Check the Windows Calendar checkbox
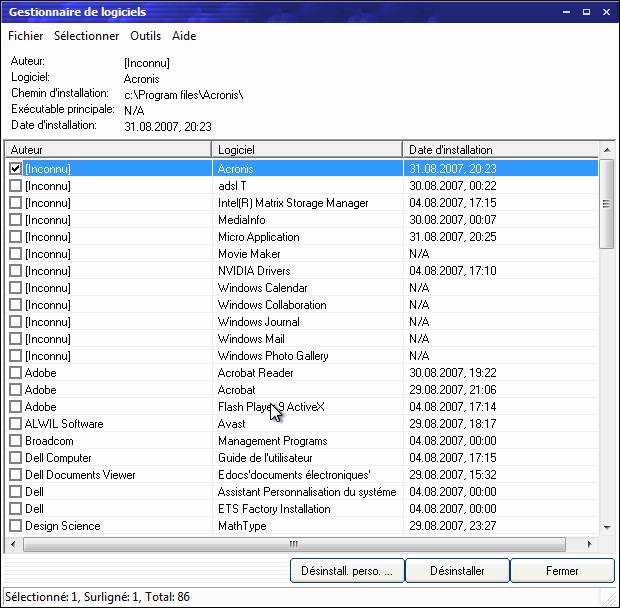Image resolution: width=620 pixels, height=608 pixels. (x=15, y=288)
